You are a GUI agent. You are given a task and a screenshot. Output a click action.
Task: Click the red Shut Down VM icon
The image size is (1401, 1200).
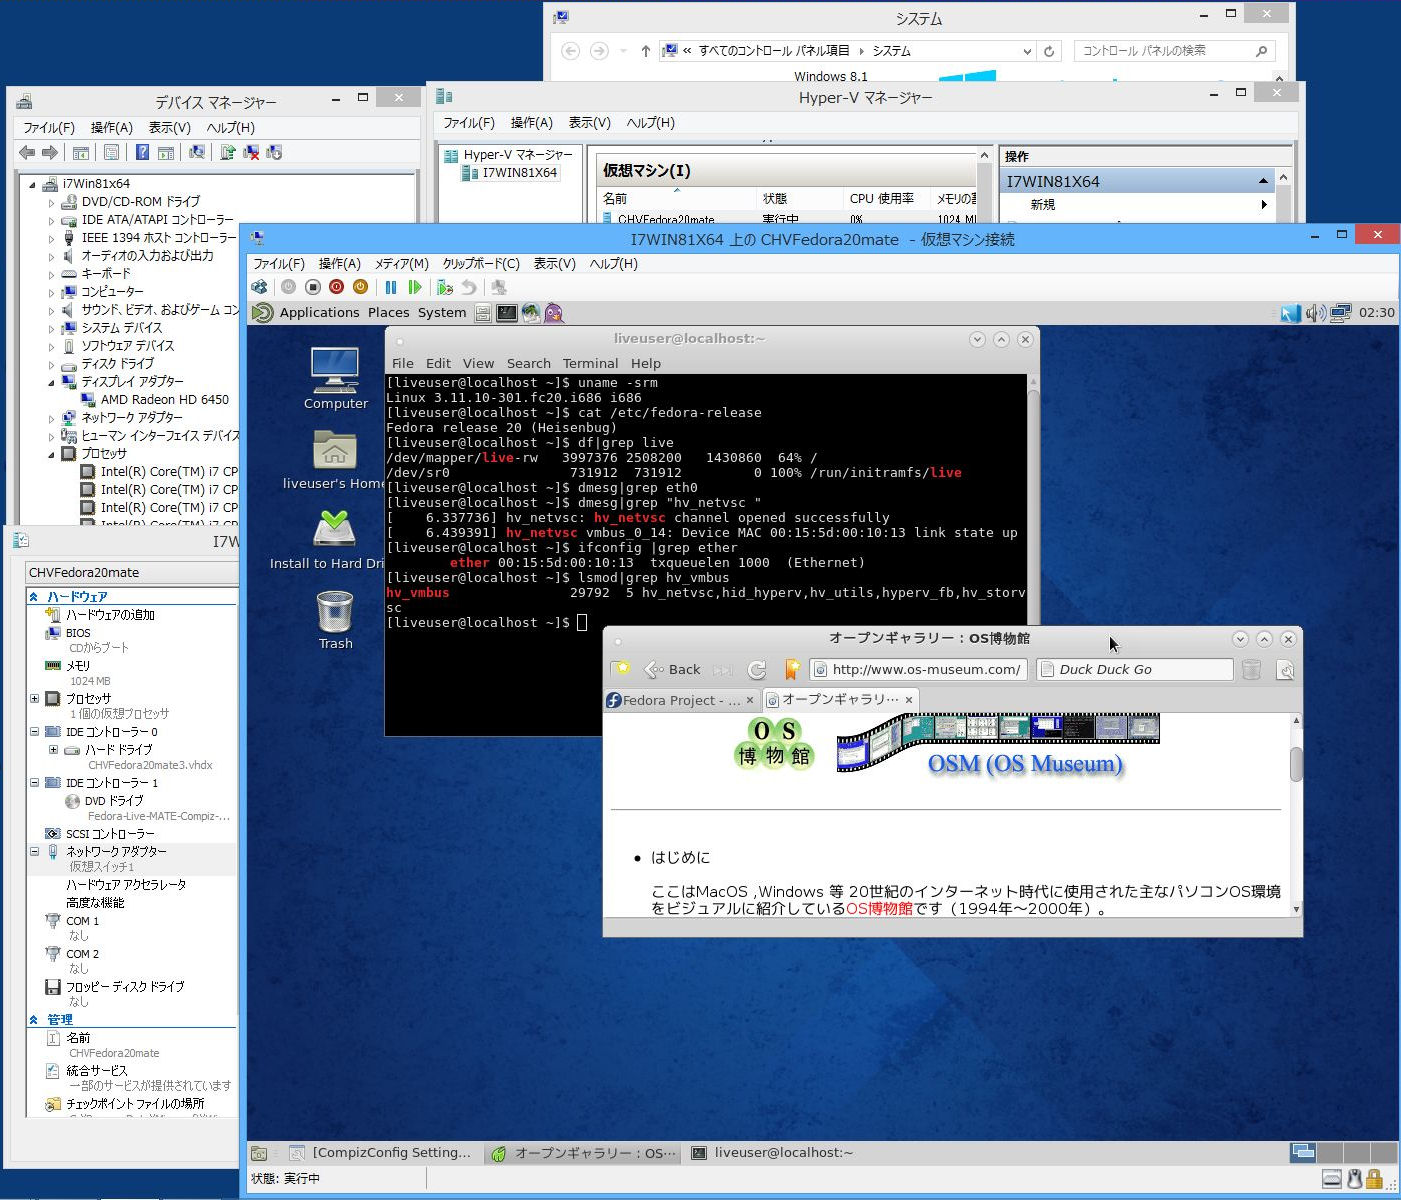[x=336, y=287]
